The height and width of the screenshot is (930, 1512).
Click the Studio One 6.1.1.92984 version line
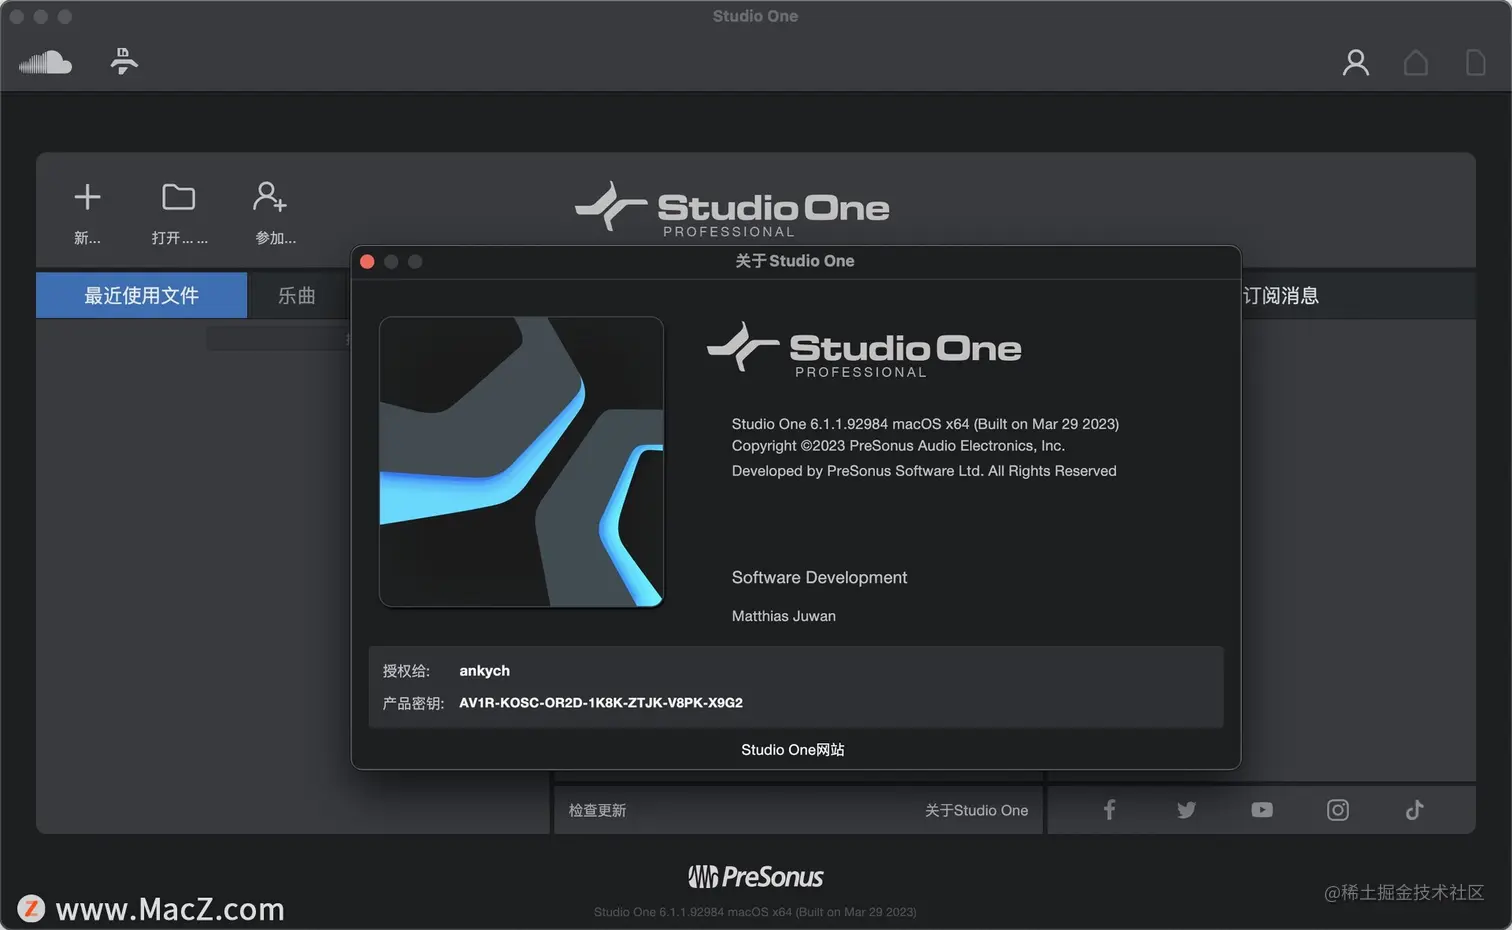925,424
